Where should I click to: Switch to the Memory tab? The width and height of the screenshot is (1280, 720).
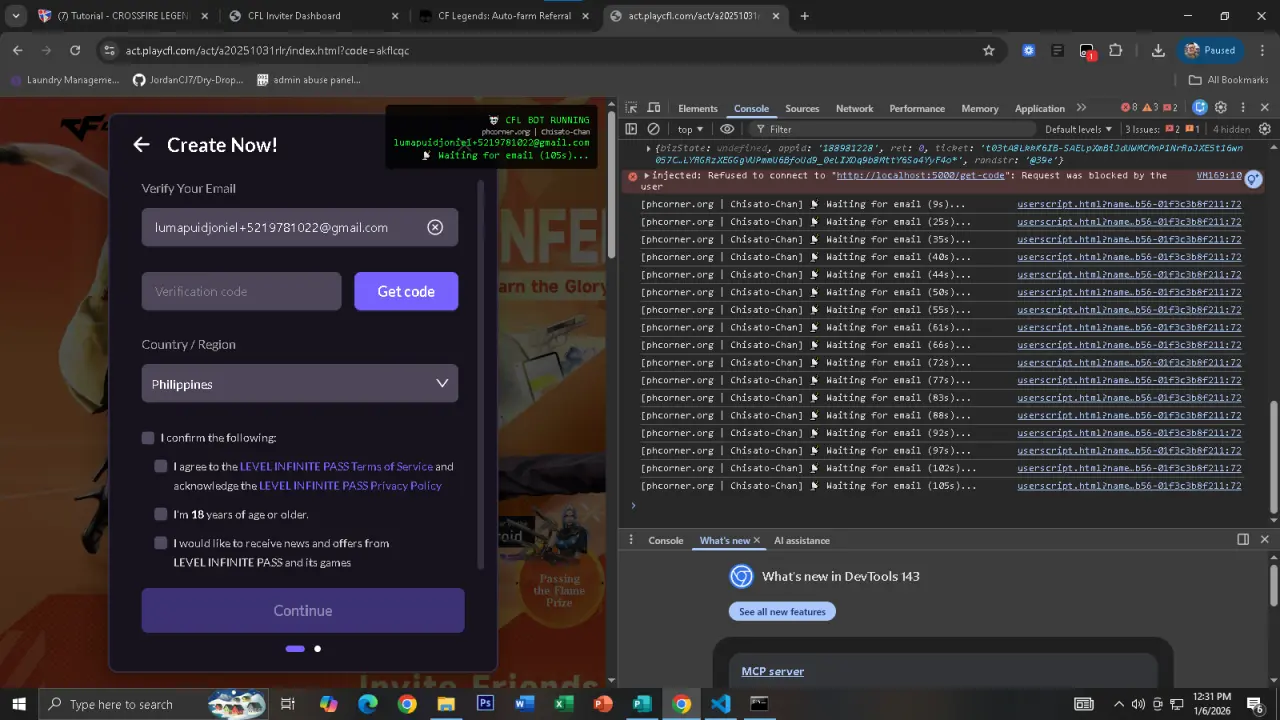click(980, 108)
